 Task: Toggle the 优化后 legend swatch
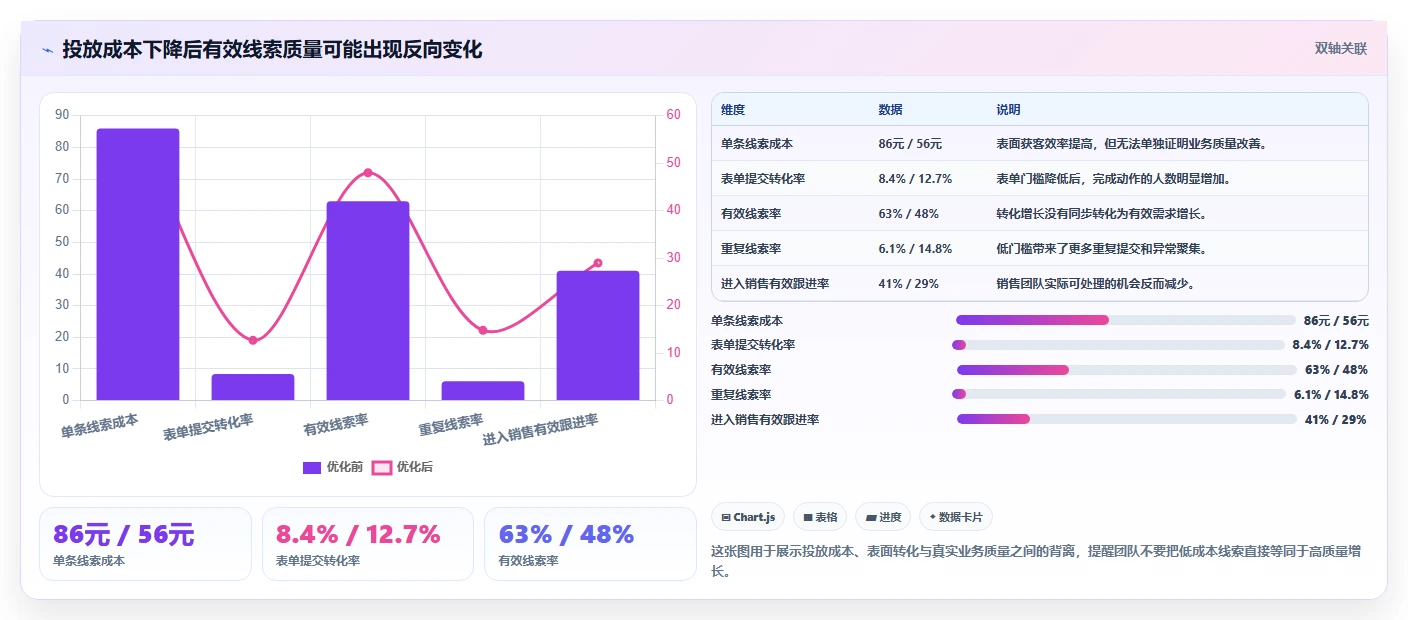click(382, 467)
